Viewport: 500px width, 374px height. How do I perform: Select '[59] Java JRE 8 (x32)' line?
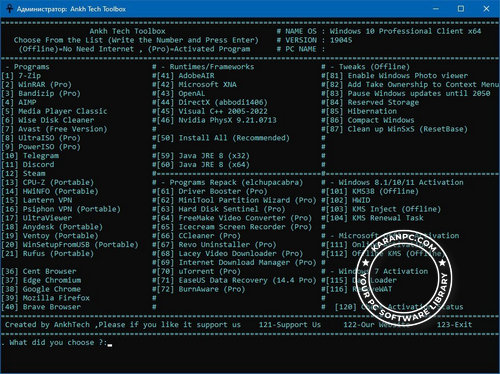pyautogui.click(x=203, y=156)
